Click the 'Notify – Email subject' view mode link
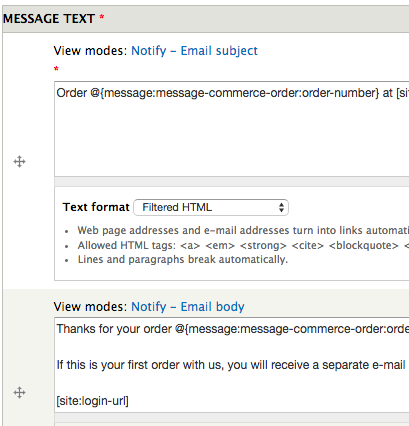409x426 pixels. pos(195,51)
